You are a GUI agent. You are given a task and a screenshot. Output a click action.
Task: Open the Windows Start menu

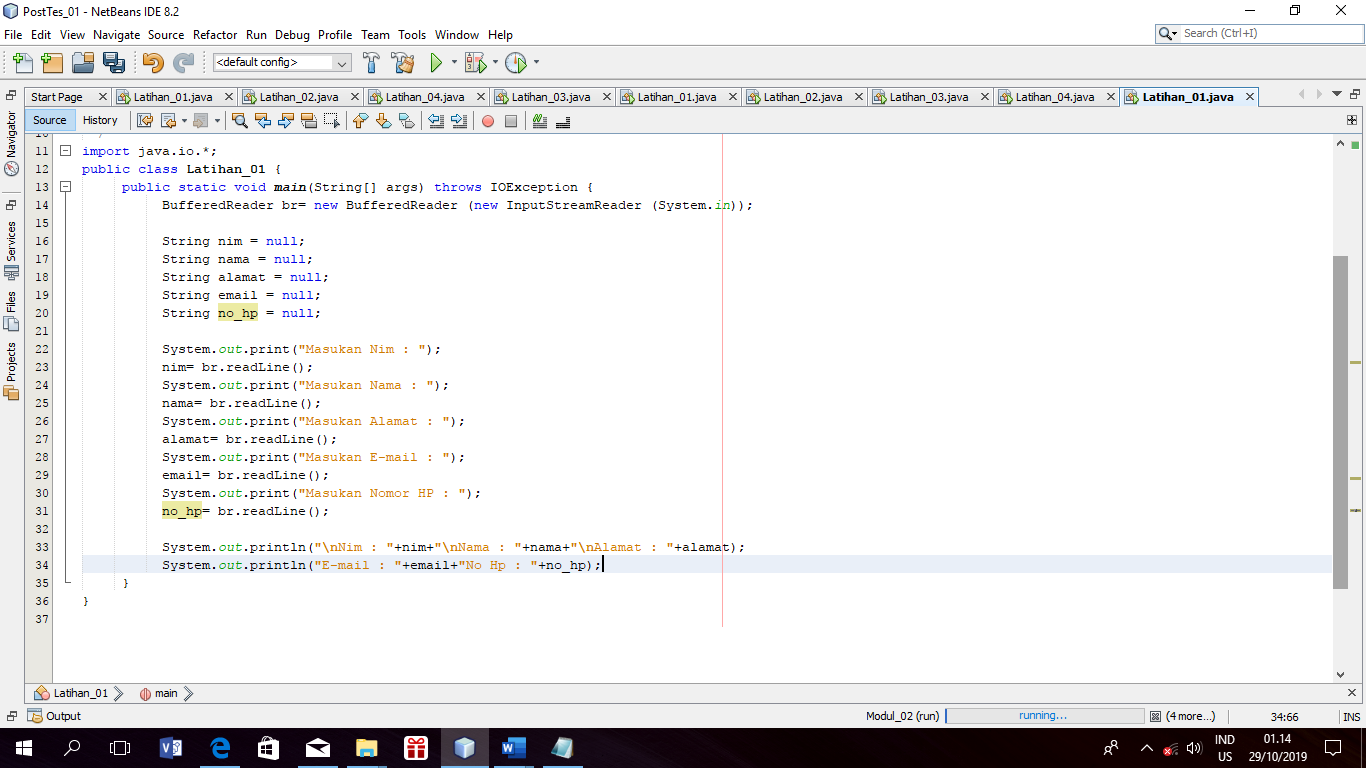click(24, 747)
